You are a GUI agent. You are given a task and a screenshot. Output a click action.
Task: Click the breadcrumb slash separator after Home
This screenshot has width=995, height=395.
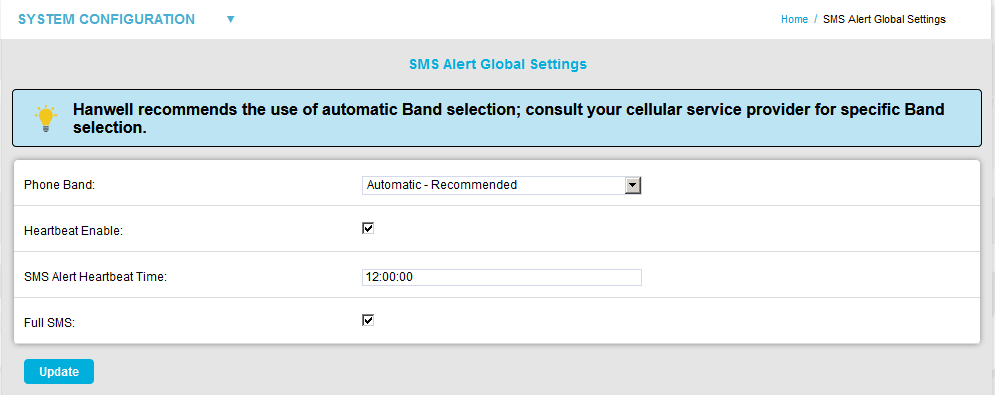coord(815,20)
